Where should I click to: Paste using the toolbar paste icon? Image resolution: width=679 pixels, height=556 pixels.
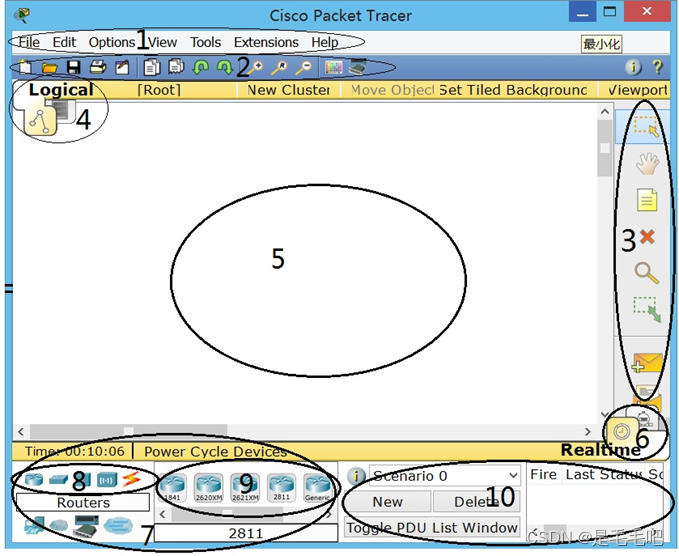[176, 67]
